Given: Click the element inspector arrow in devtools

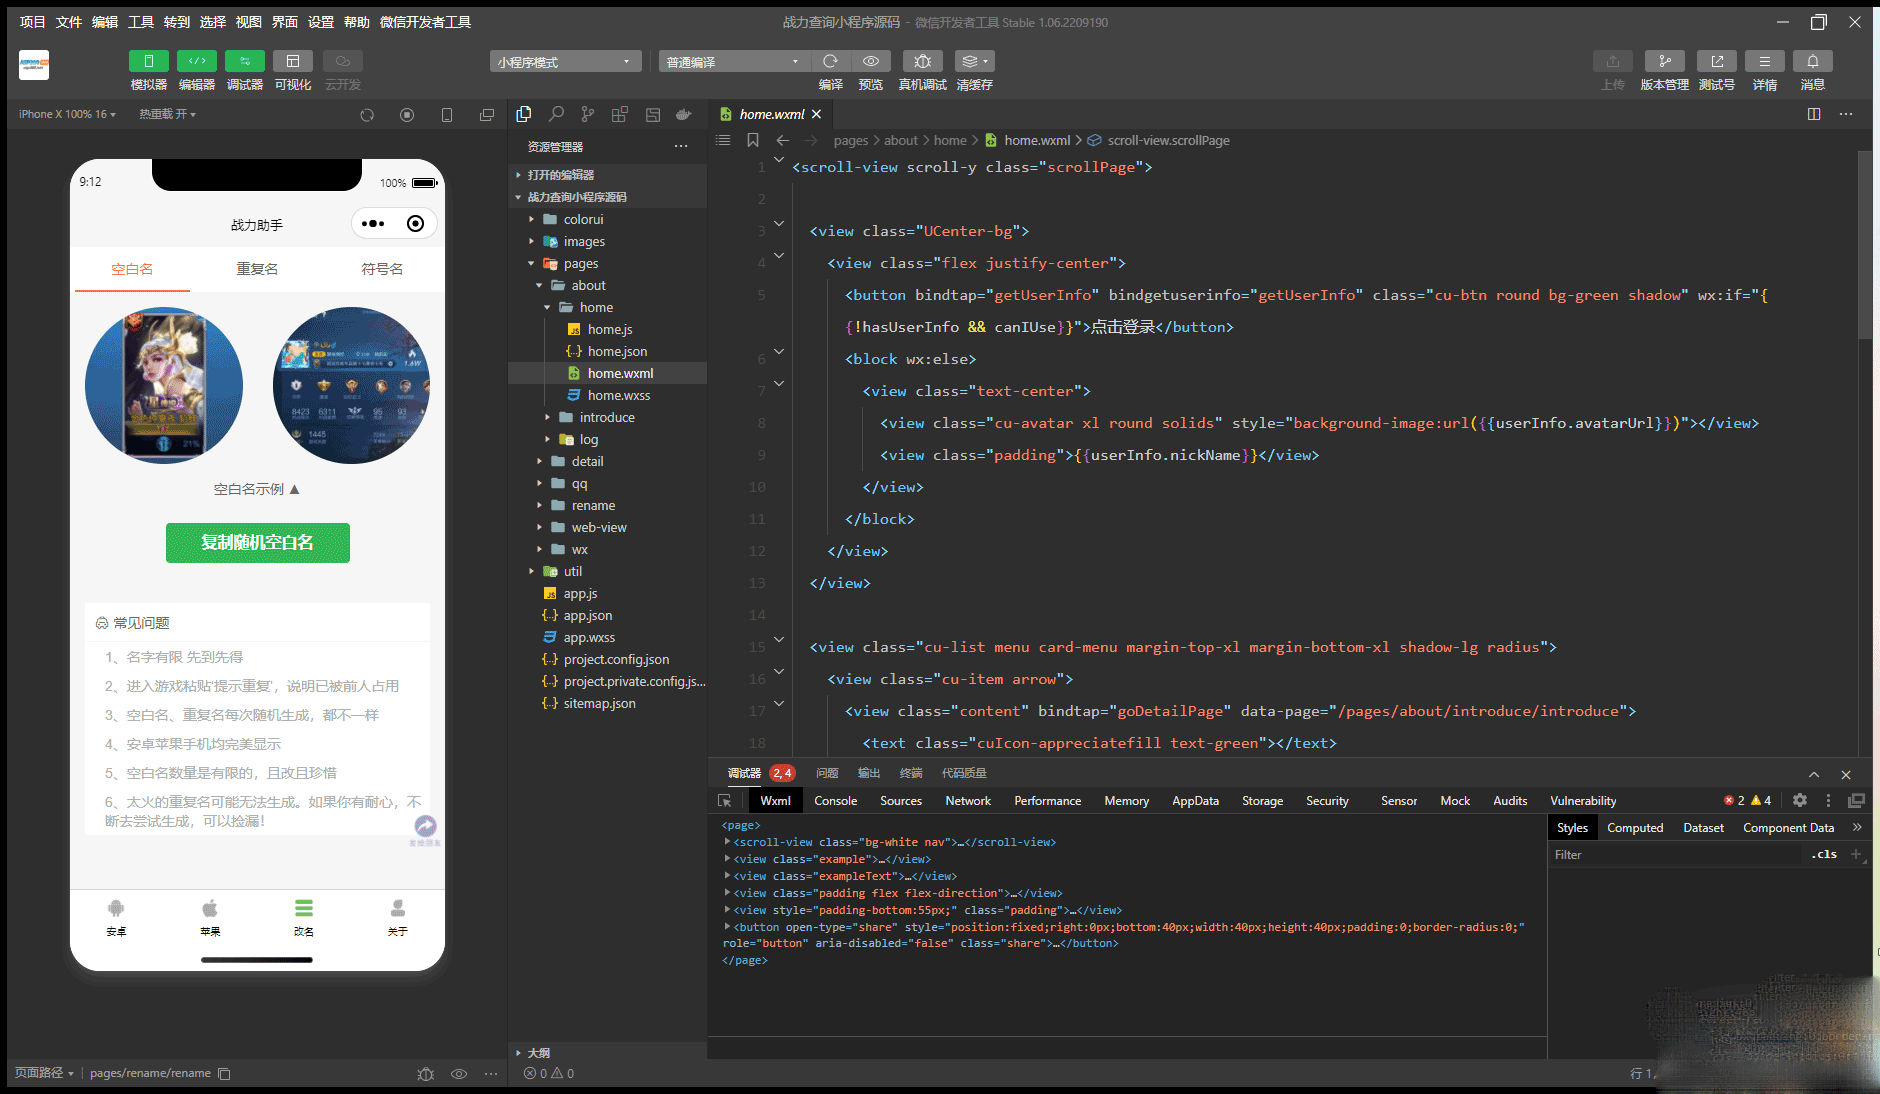Looking at the screenshot, I should coord(725,801).
